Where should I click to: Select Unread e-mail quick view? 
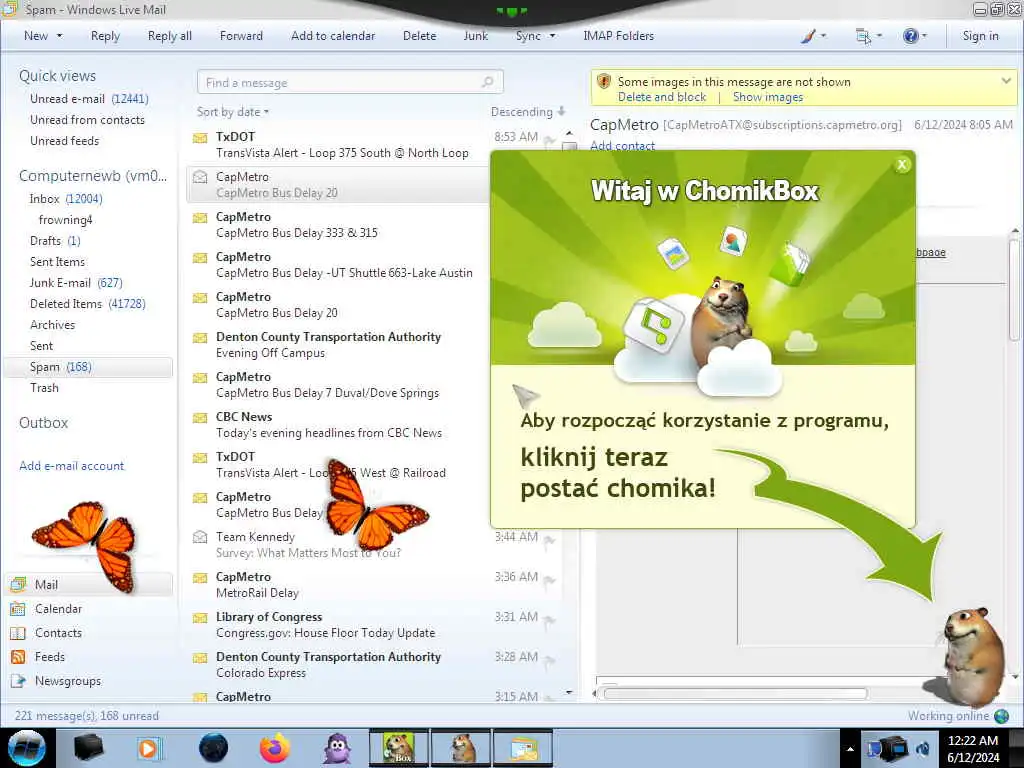point(89,99)
